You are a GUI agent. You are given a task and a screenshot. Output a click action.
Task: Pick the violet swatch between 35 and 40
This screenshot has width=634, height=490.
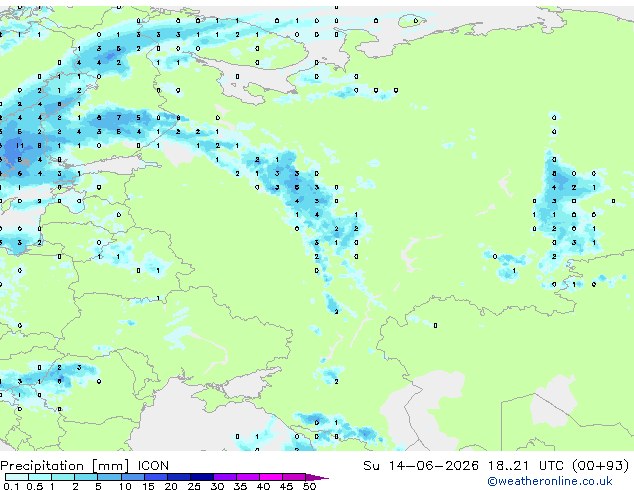pyautogui.click(x=248, y=477)
